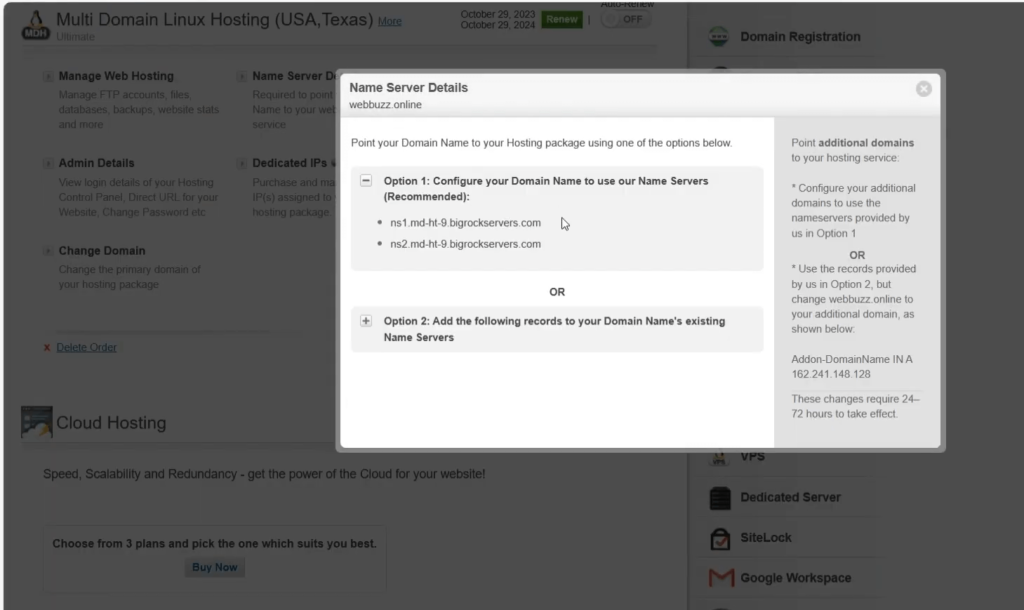Open SiteLock in sidebar
The height and width of the screenshot is (610, 1024).
765,538
